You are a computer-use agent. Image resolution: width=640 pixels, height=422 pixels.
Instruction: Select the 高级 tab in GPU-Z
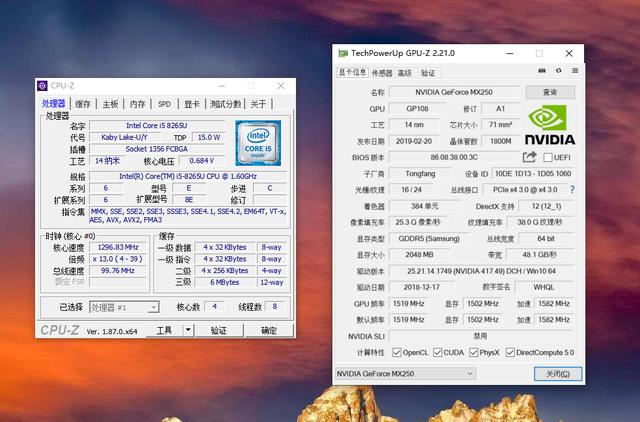(404, 73)
